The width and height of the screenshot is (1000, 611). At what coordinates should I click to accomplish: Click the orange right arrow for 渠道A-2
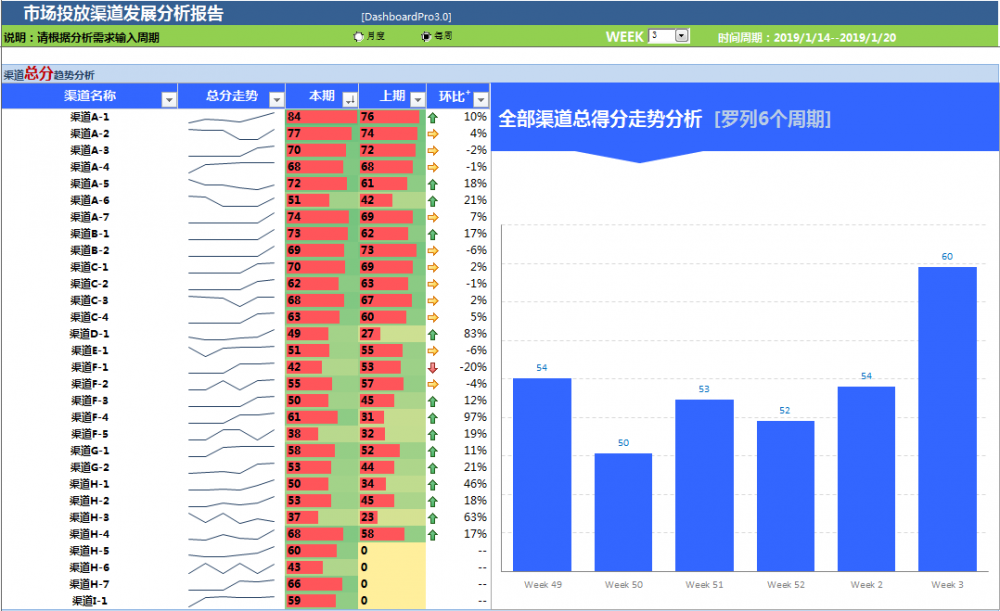(433, 134)
